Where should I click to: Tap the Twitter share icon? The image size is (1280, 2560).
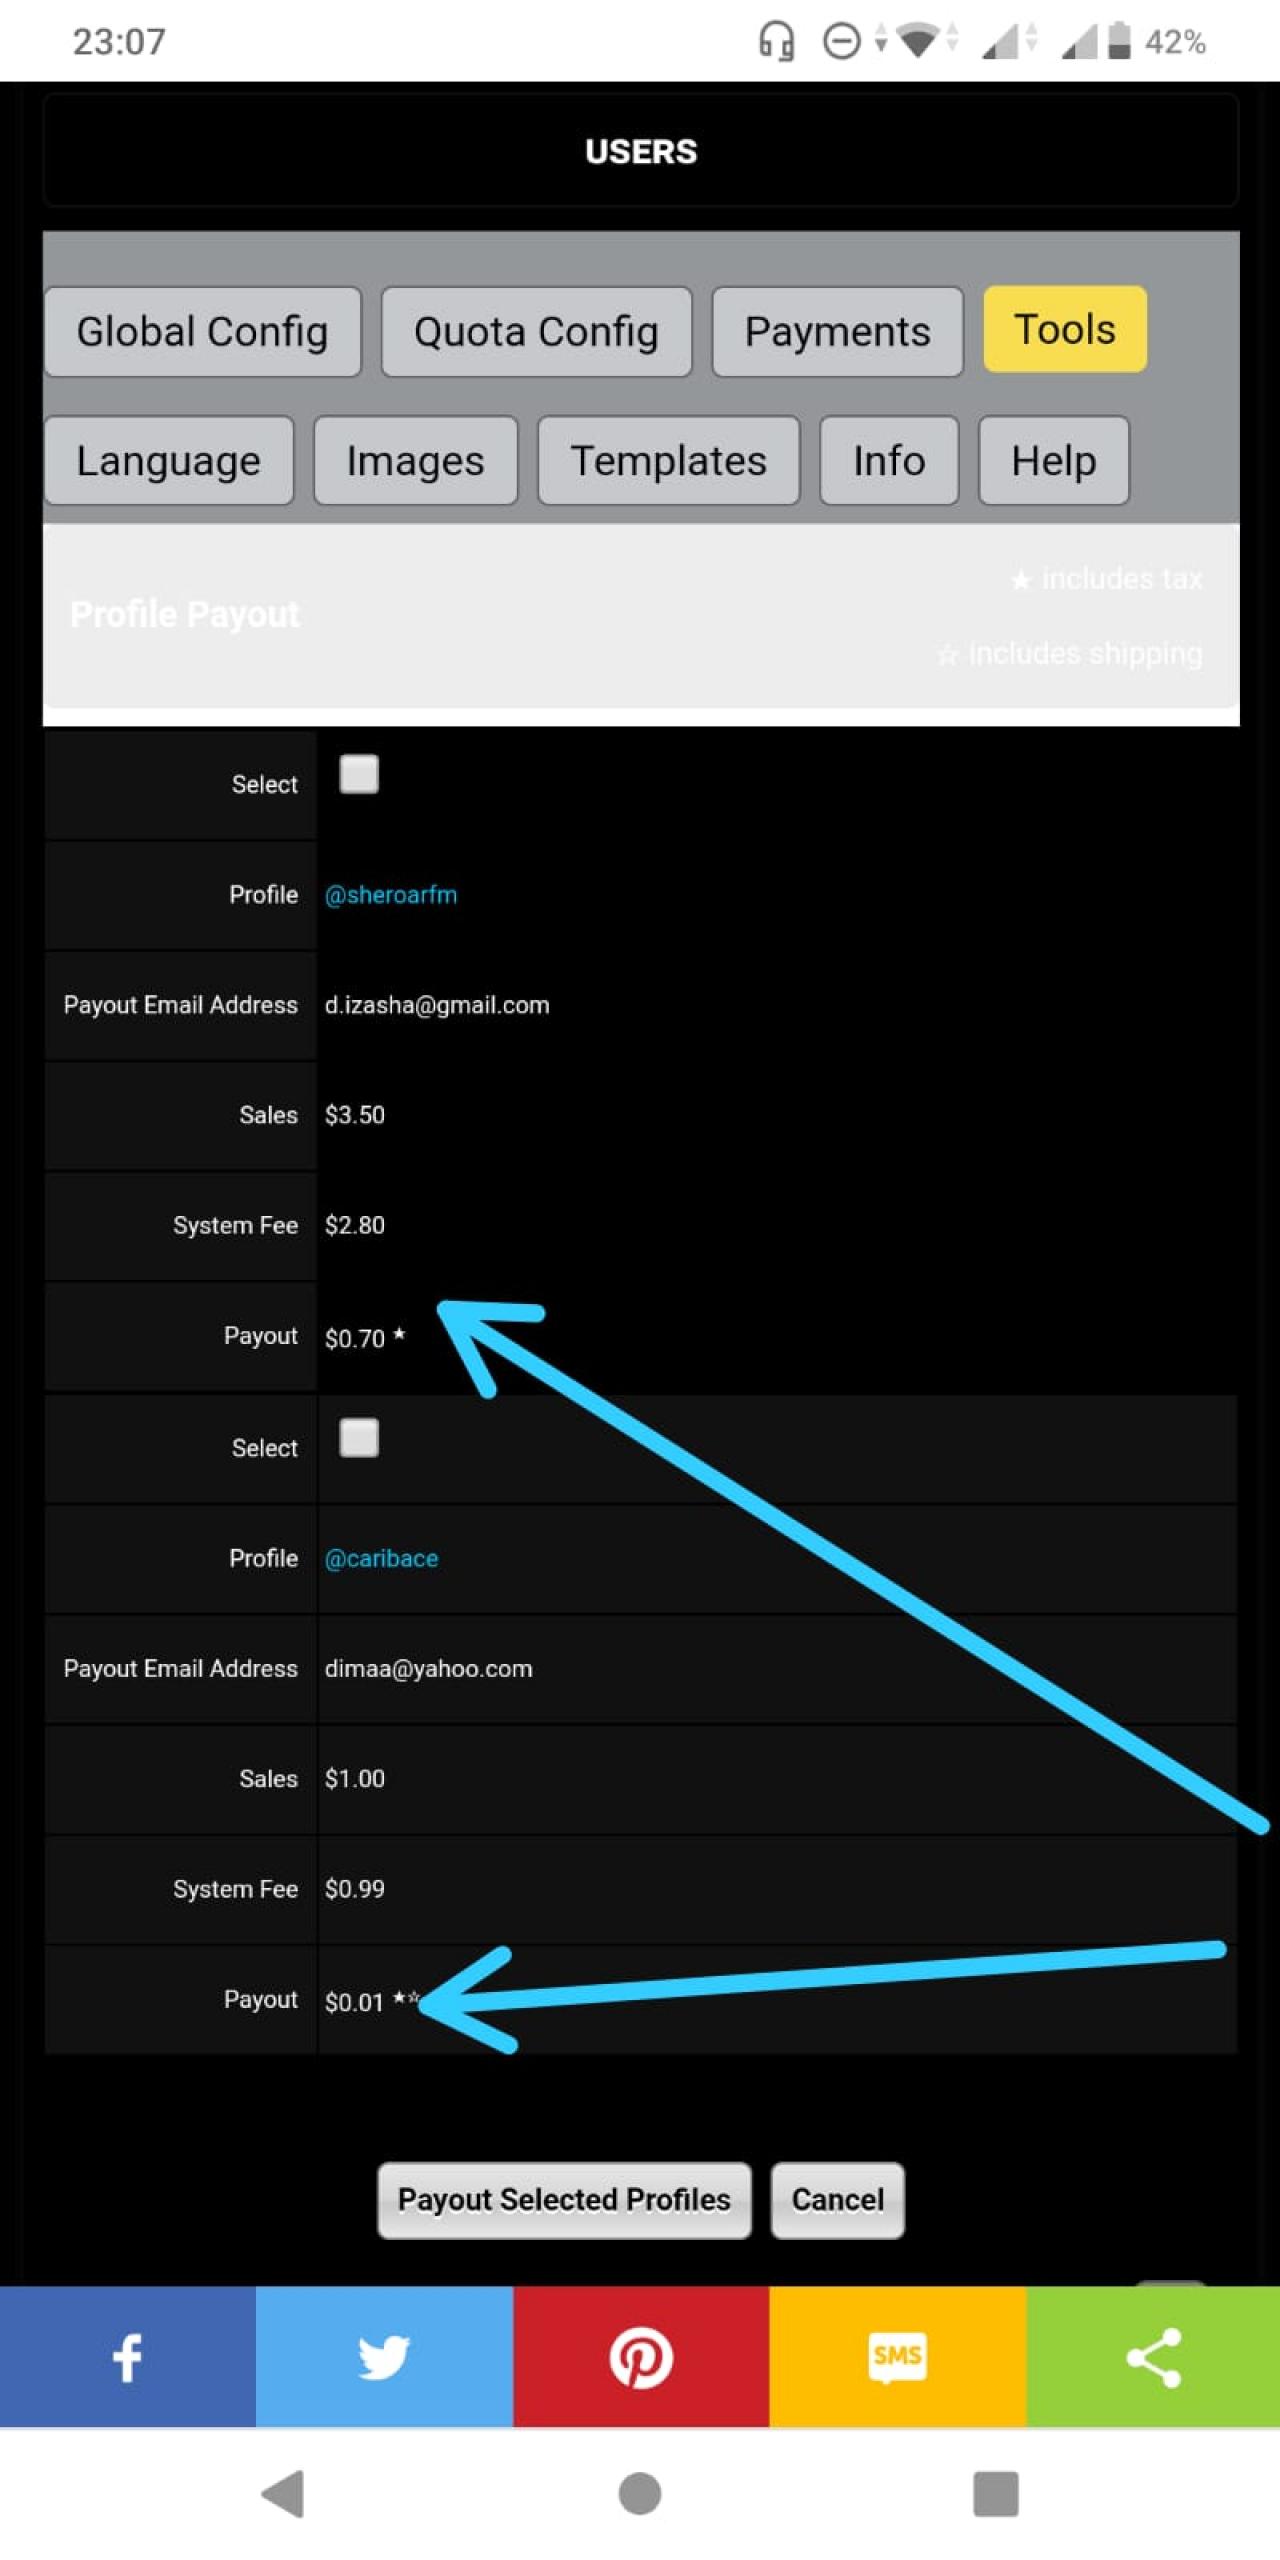pyautogui.click(x=384, y=2355)
